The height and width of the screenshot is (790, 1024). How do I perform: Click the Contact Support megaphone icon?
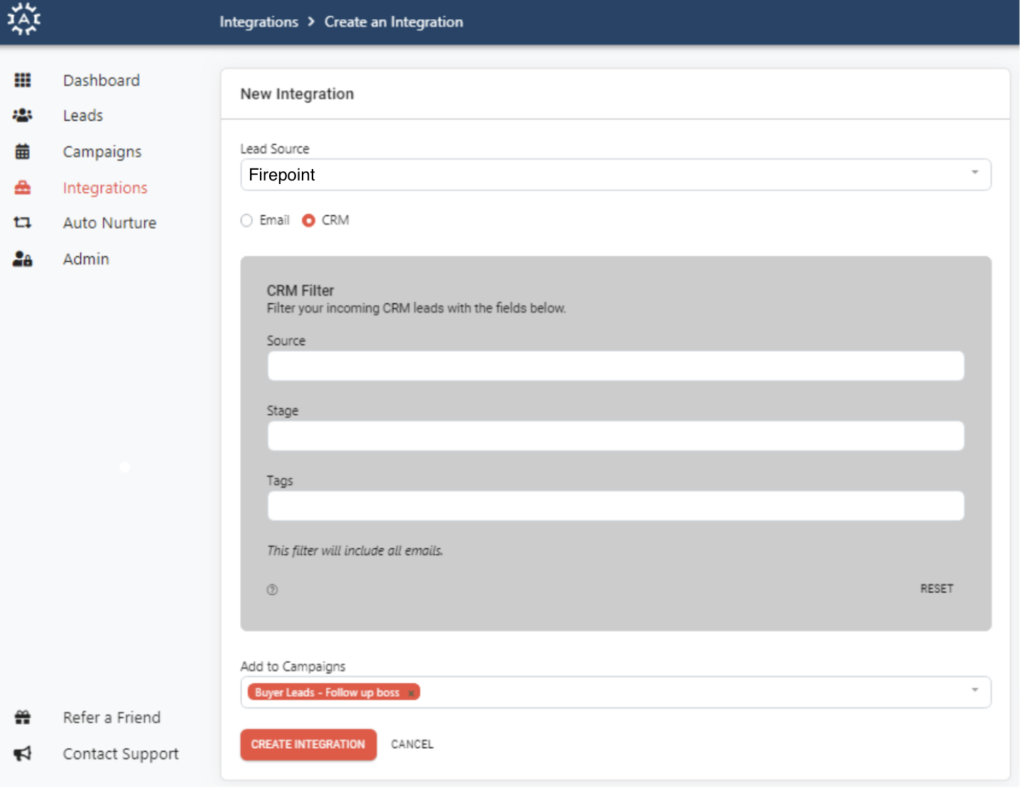pos(23,754)
